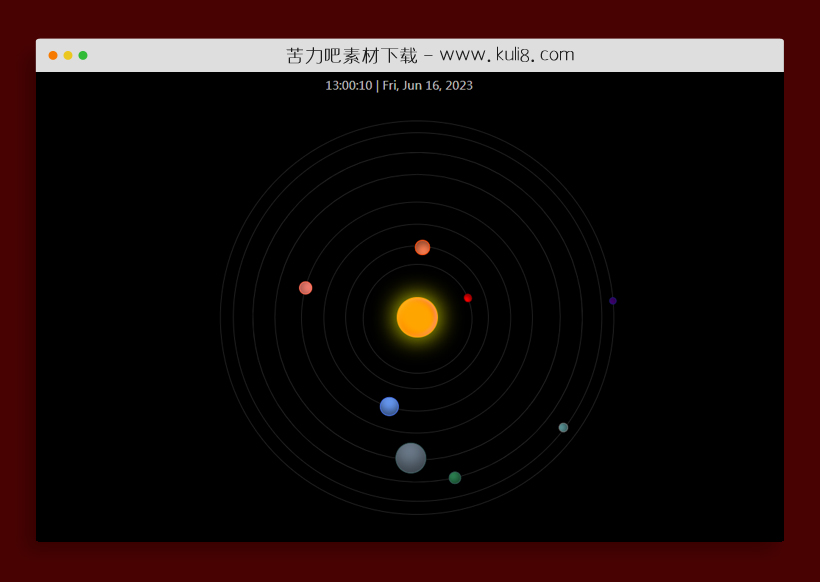This screenshot has width=820, height=582.
Task: Click the yellow traffic light button
Action: pyautogui.click(x=67, y=56)
